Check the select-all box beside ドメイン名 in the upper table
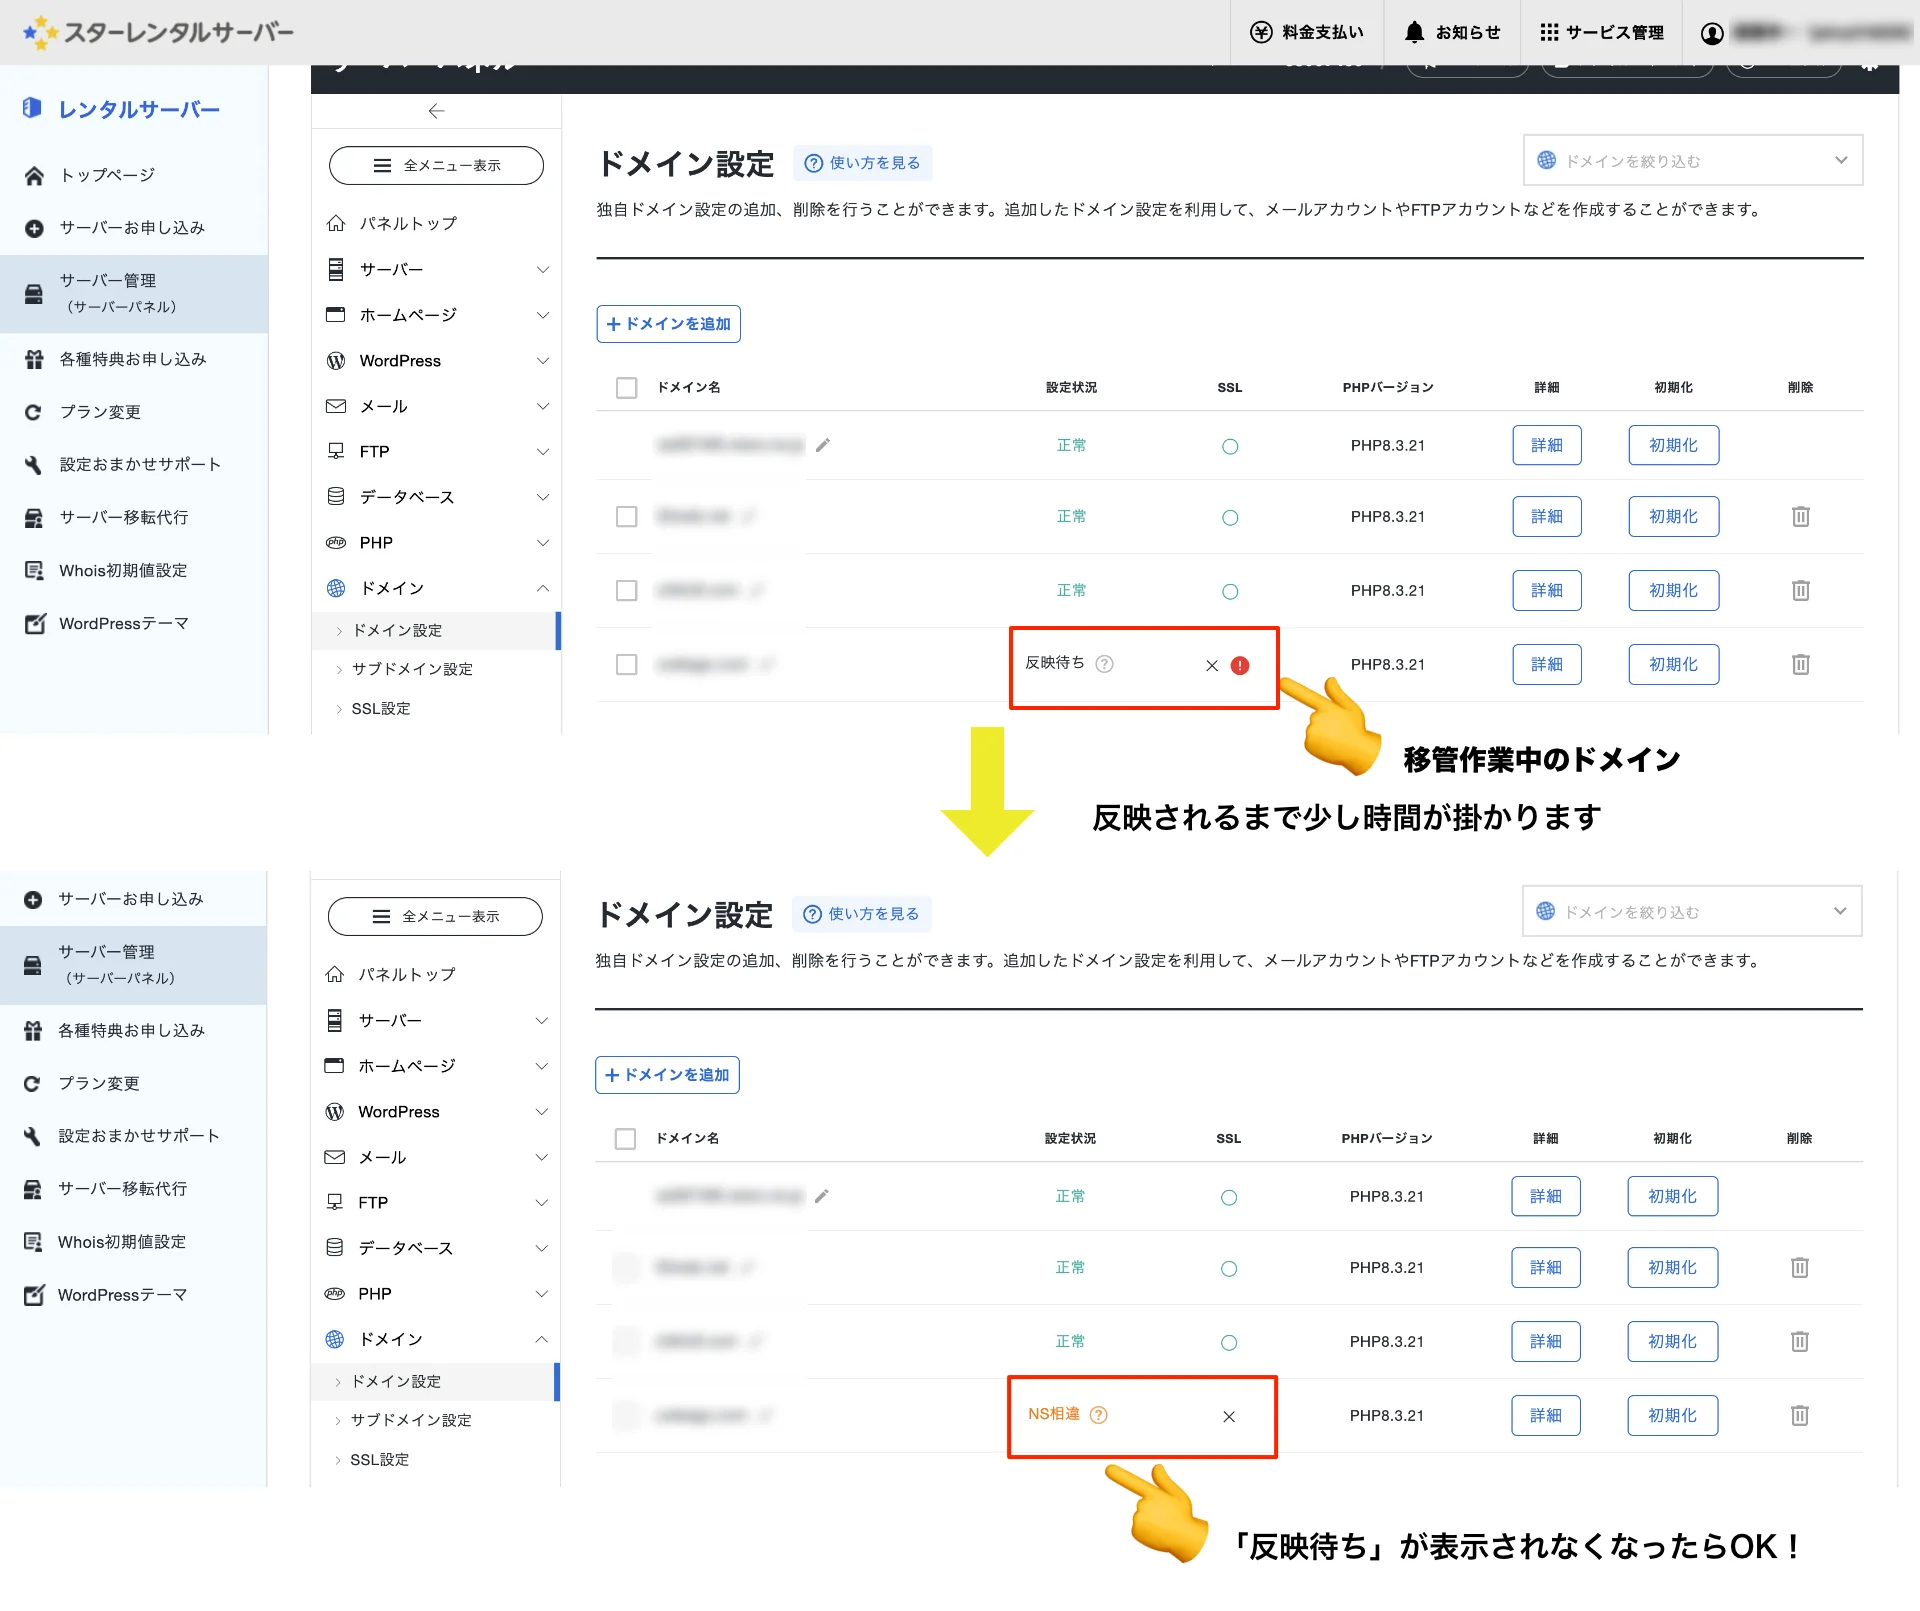Viewport: 1920px width, 1611px height. (627, 388)
